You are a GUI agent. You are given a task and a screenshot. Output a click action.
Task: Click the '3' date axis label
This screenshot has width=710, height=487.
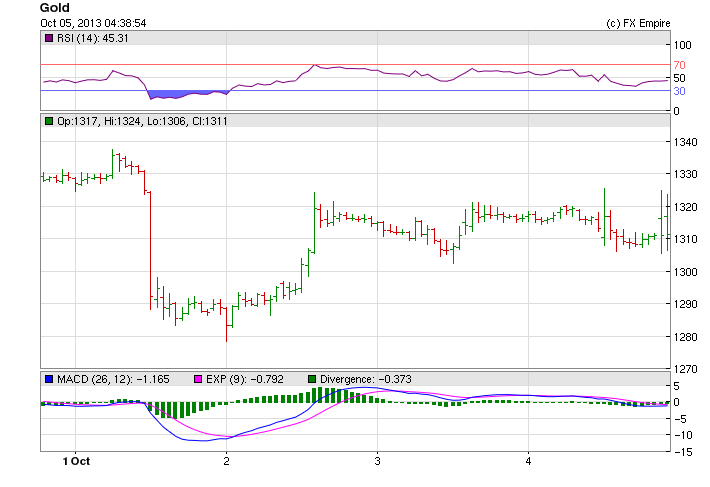(377, 461)
